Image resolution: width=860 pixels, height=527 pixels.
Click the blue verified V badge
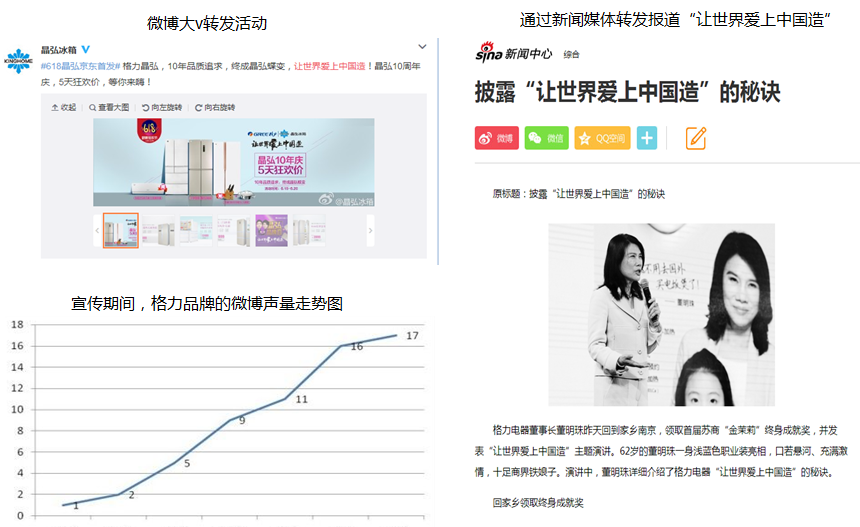click(x=86, y=49)
